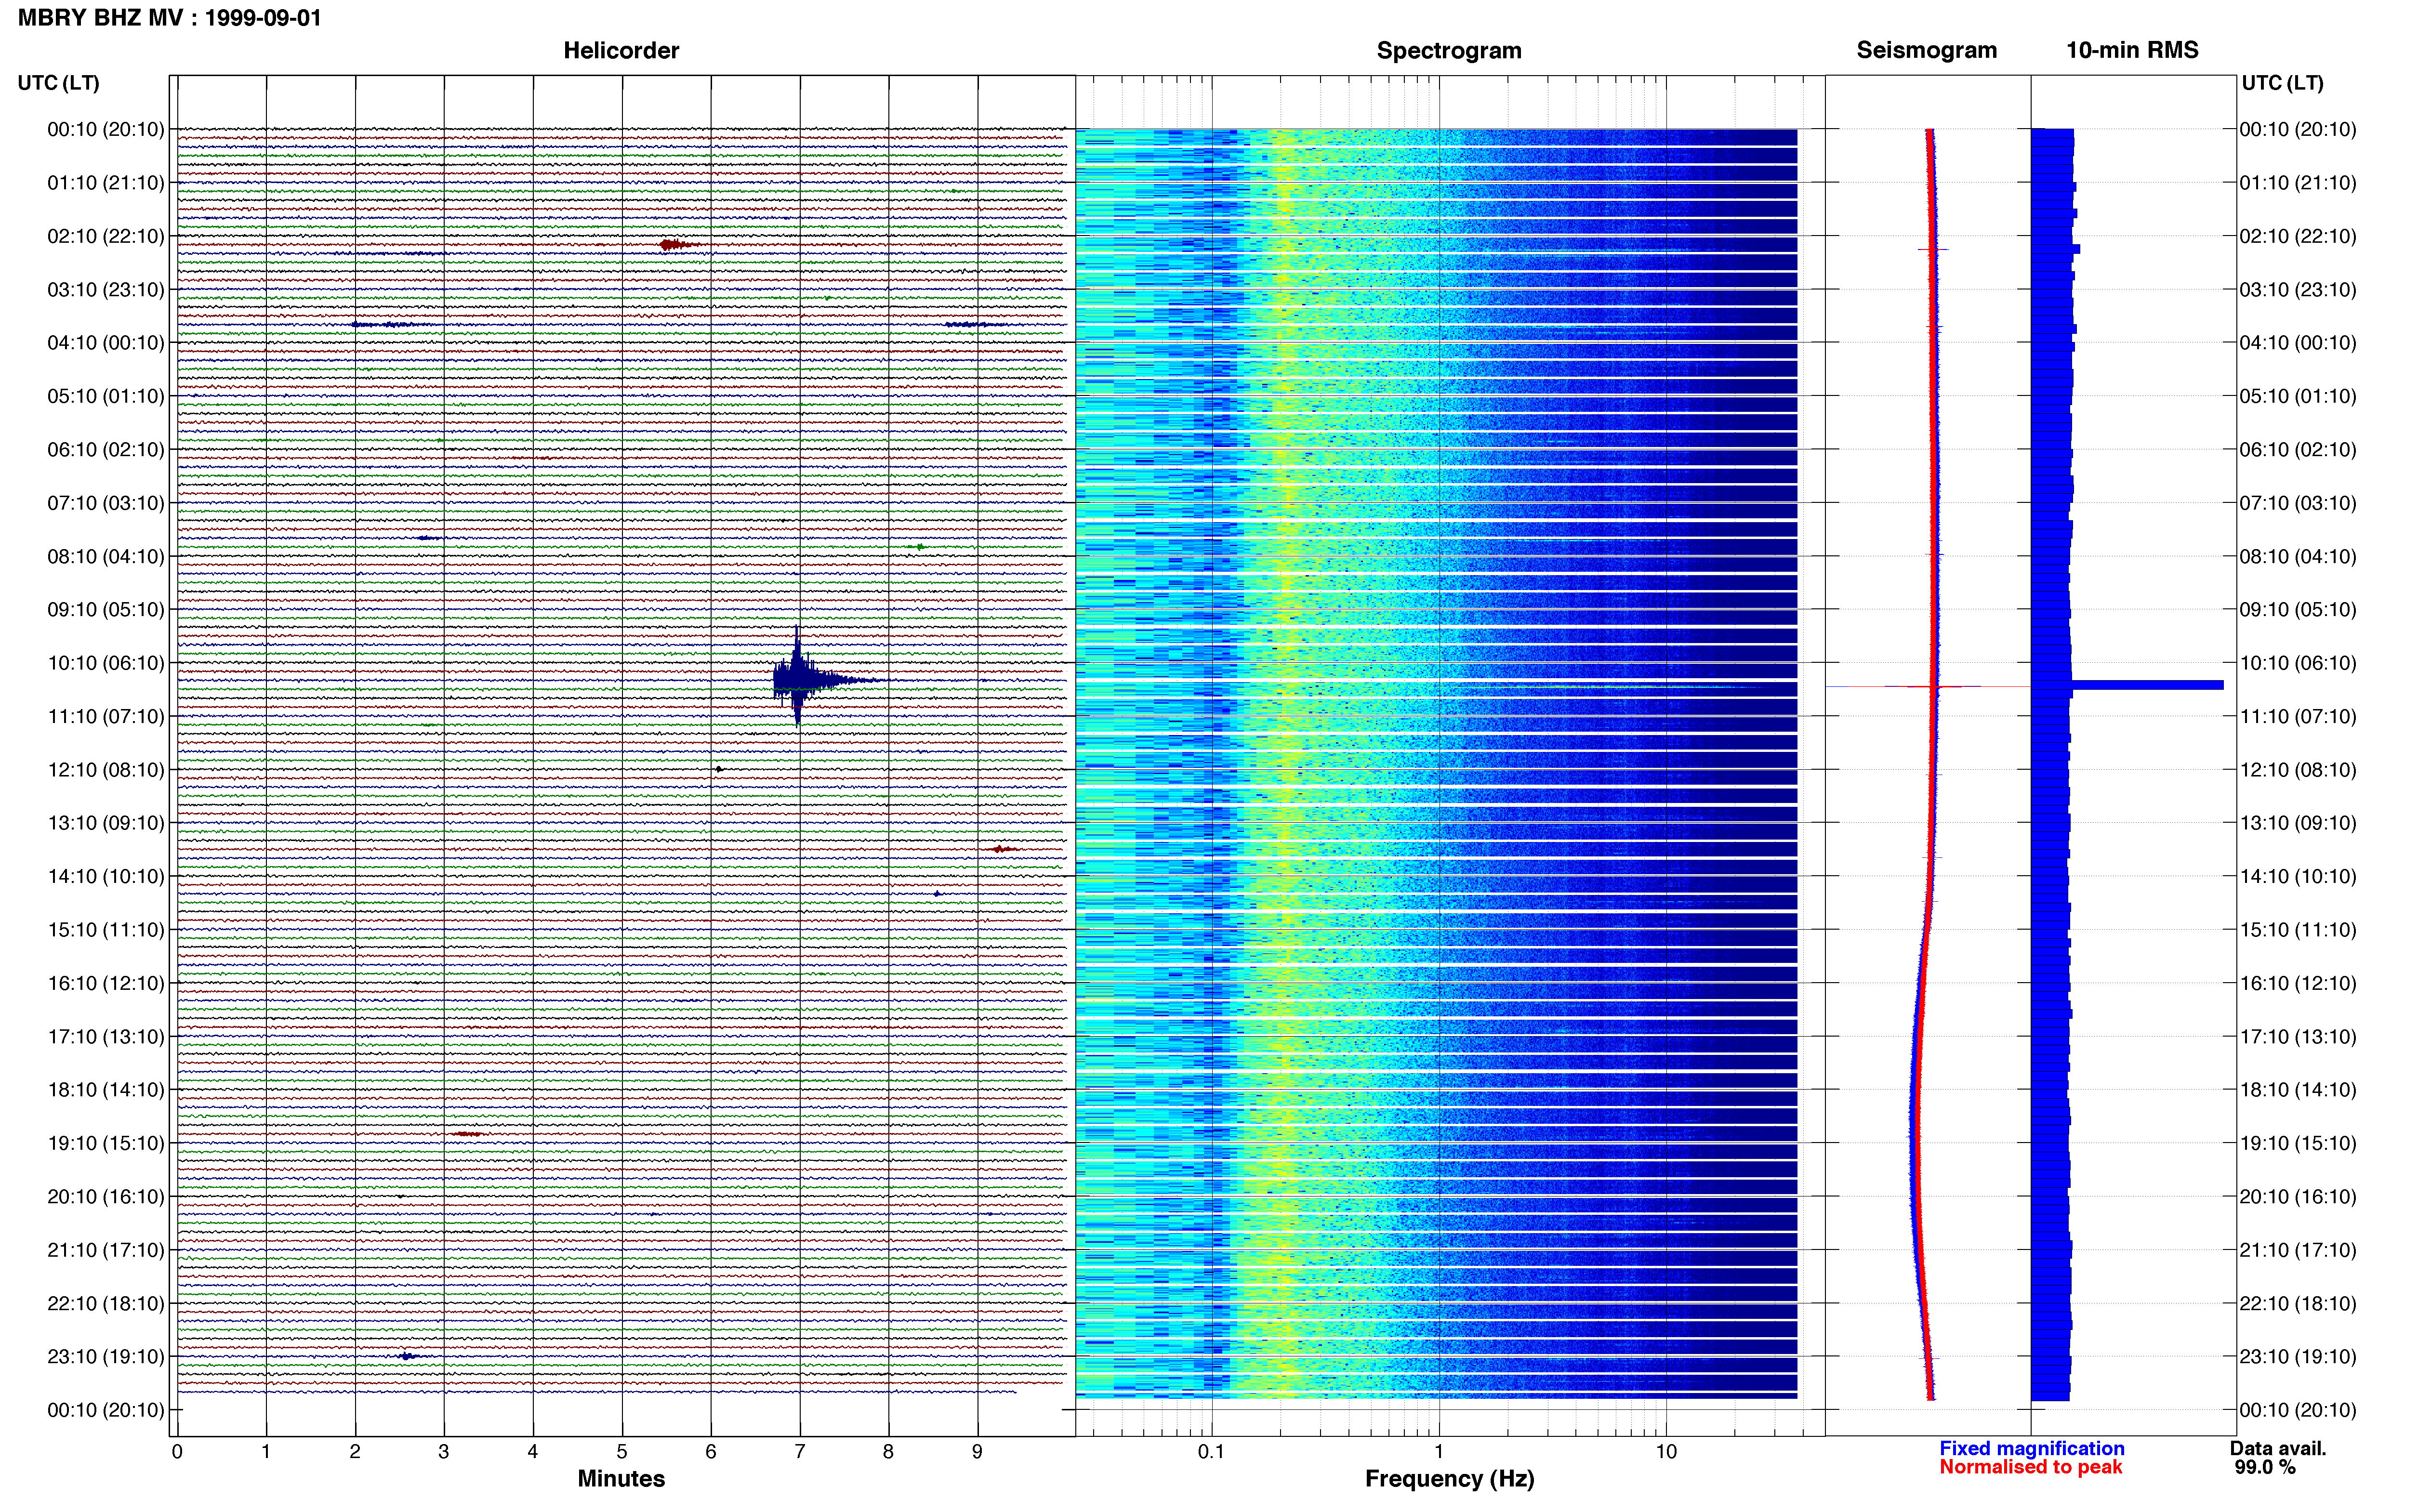
Task: Click the red event burst on the 02:20 trace
Action: pyautogui.click(x=676, y=244)
